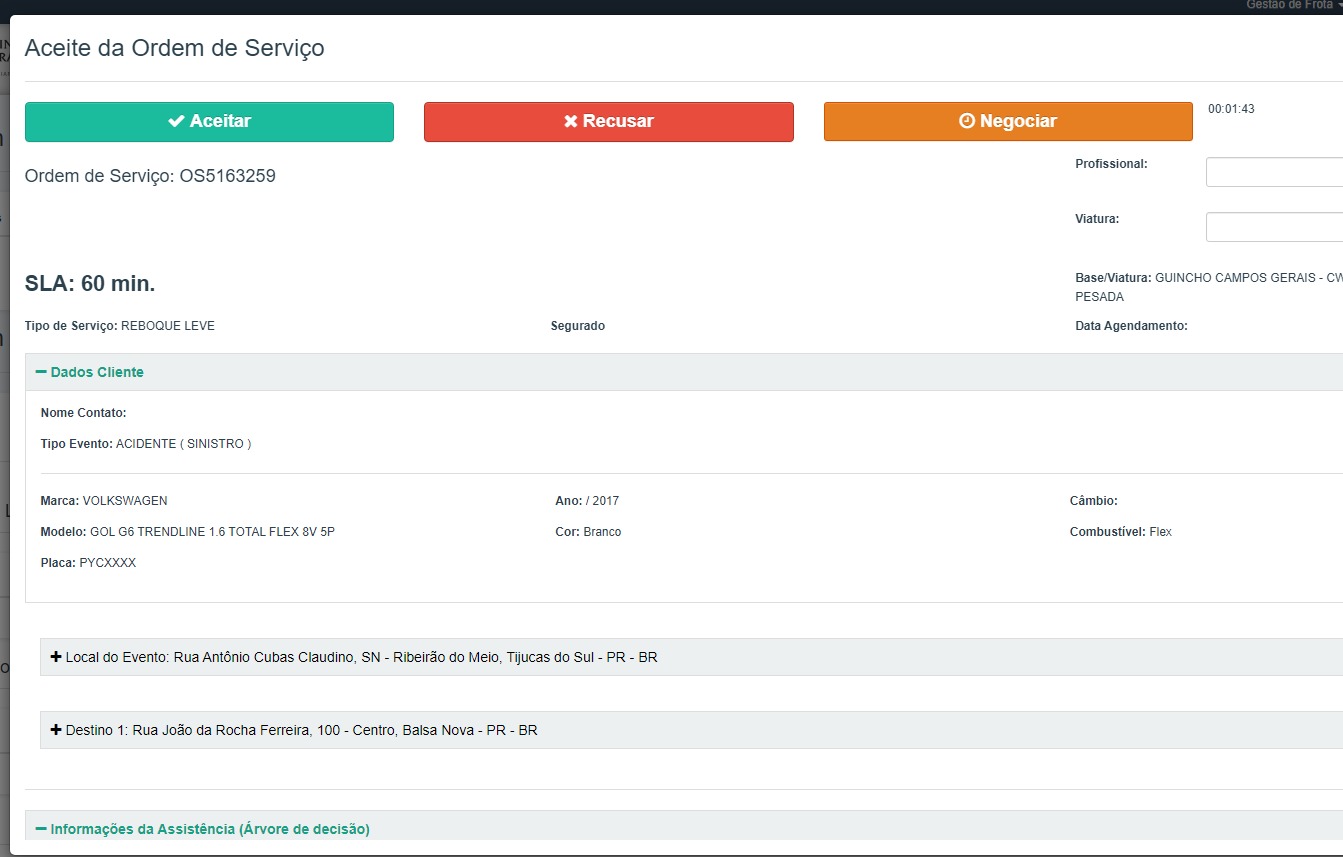Click the Tipo Evento ACIDENTE ( SINISTRO ) text
Image resolution: width=1343 pixels, height=857 pixels.
coord(146,444)
